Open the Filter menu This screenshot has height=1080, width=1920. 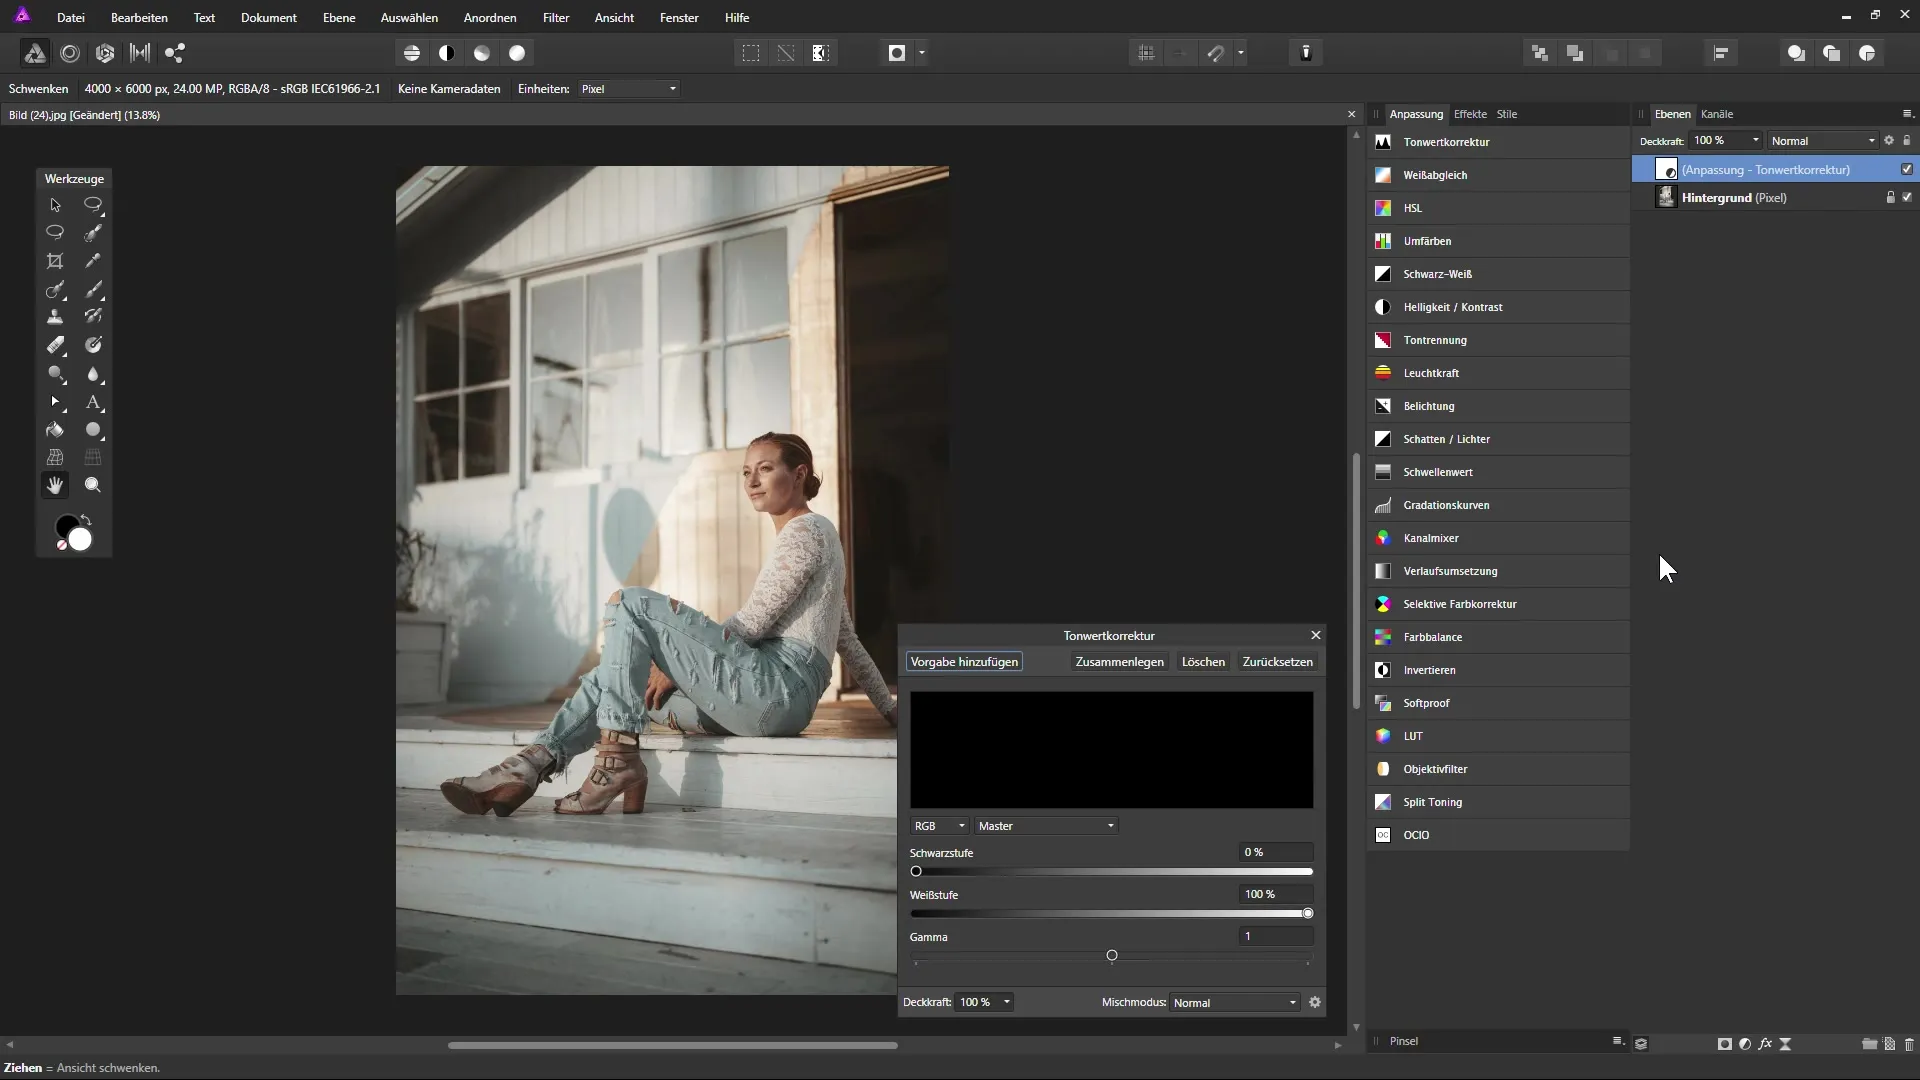[x=556, y=18]
